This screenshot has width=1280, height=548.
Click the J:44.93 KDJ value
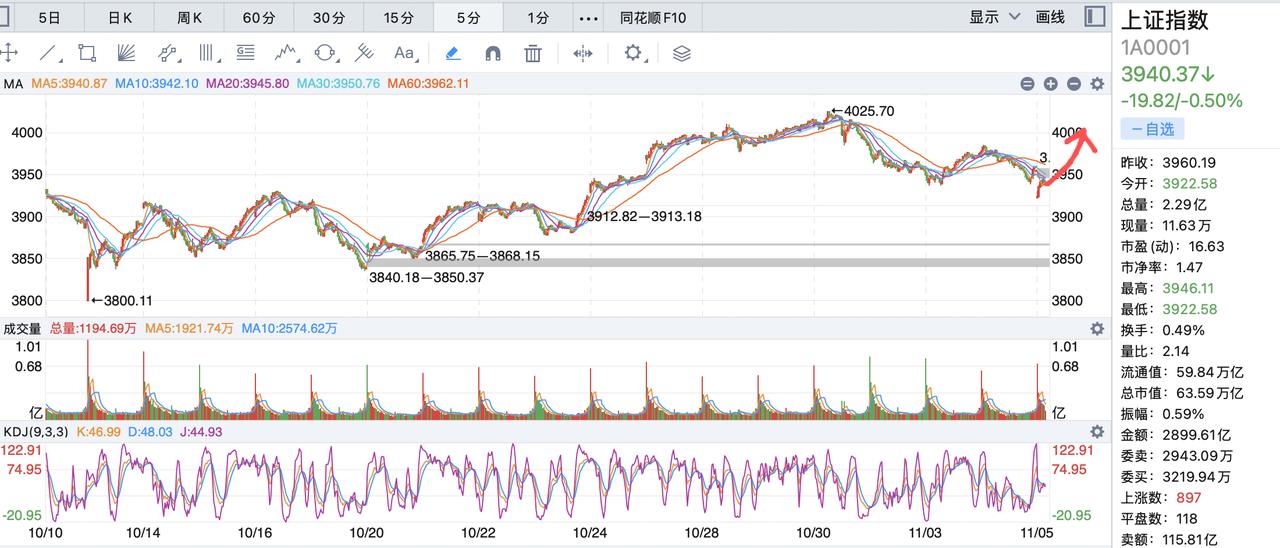pos(200,431)
